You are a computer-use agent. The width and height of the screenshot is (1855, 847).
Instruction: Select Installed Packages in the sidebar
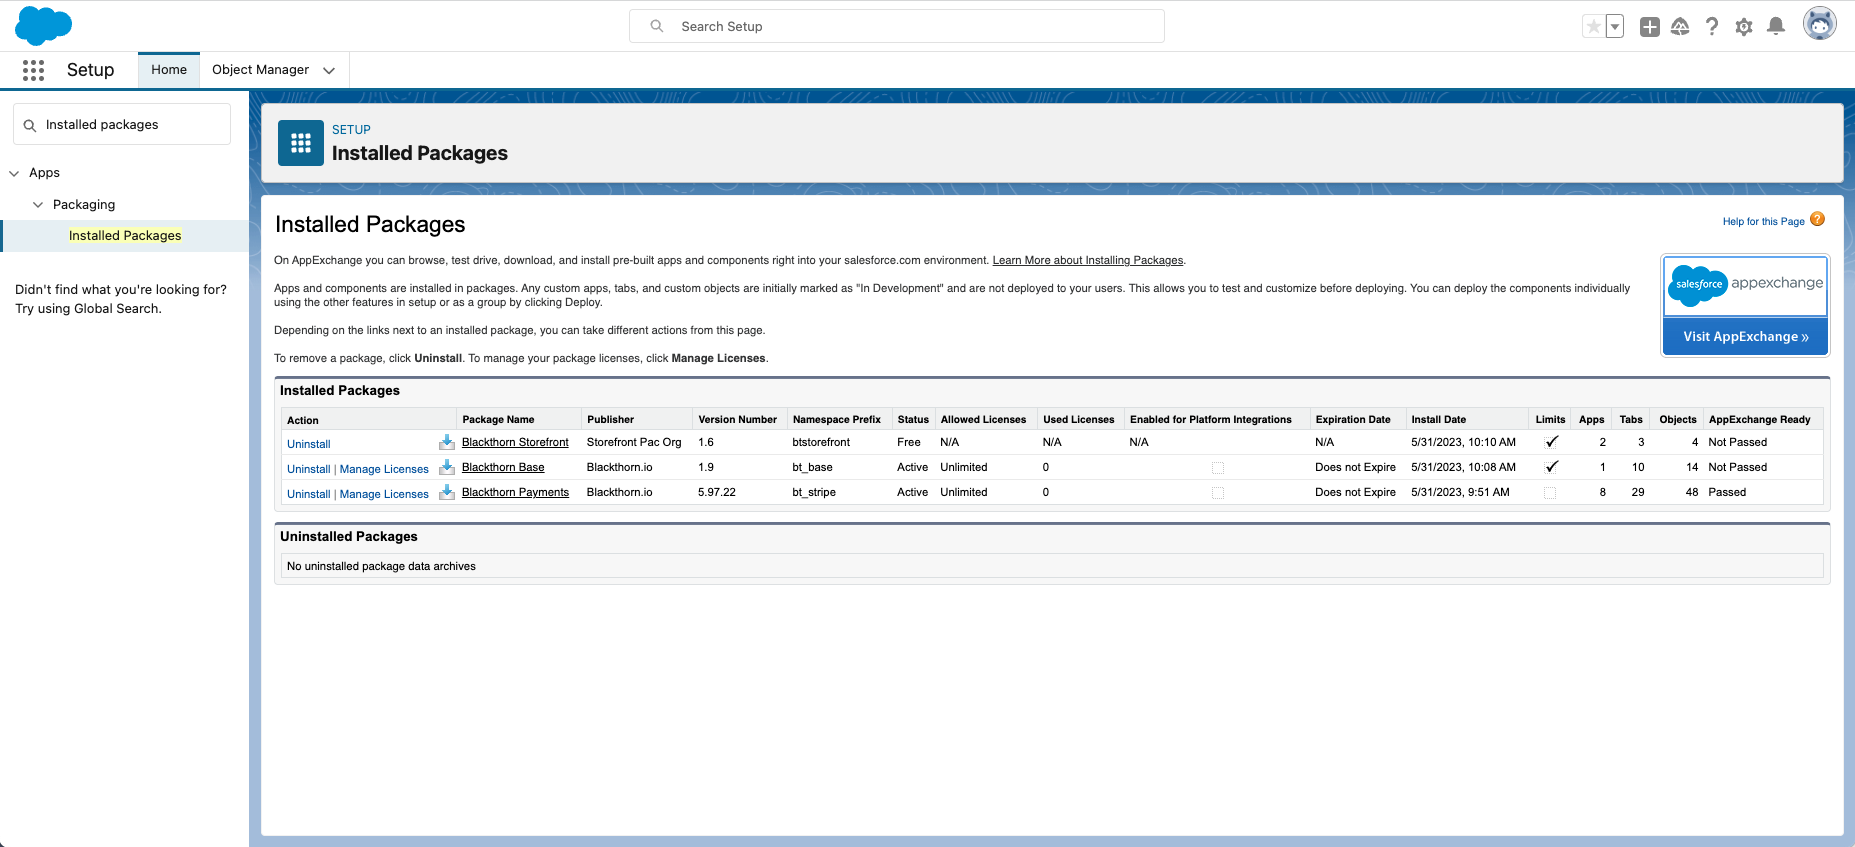coord(125,236)
